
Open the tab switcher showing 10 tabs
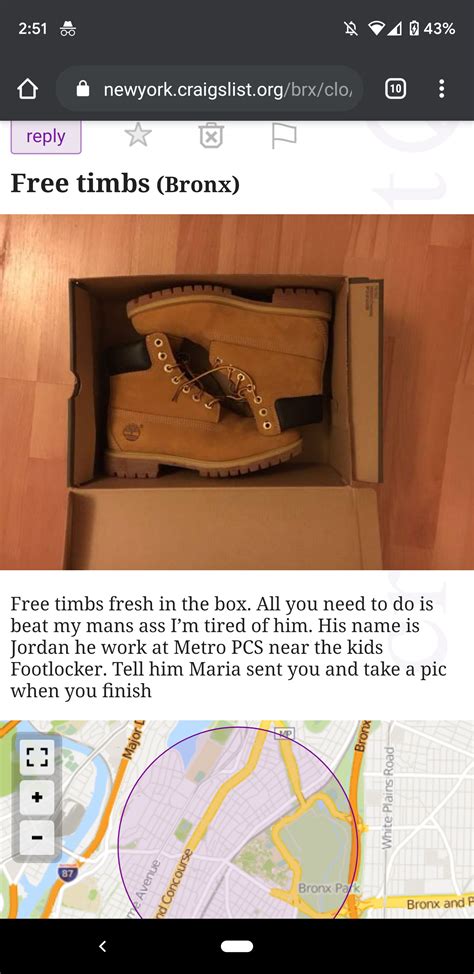(395, 90)
